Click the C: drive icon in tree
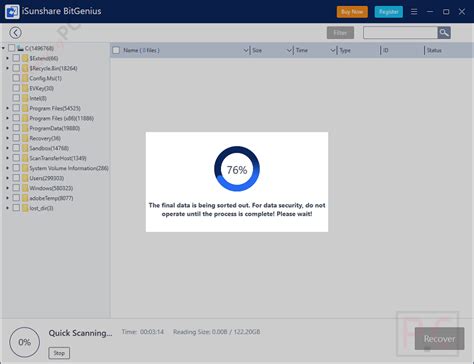 point(20,48)
